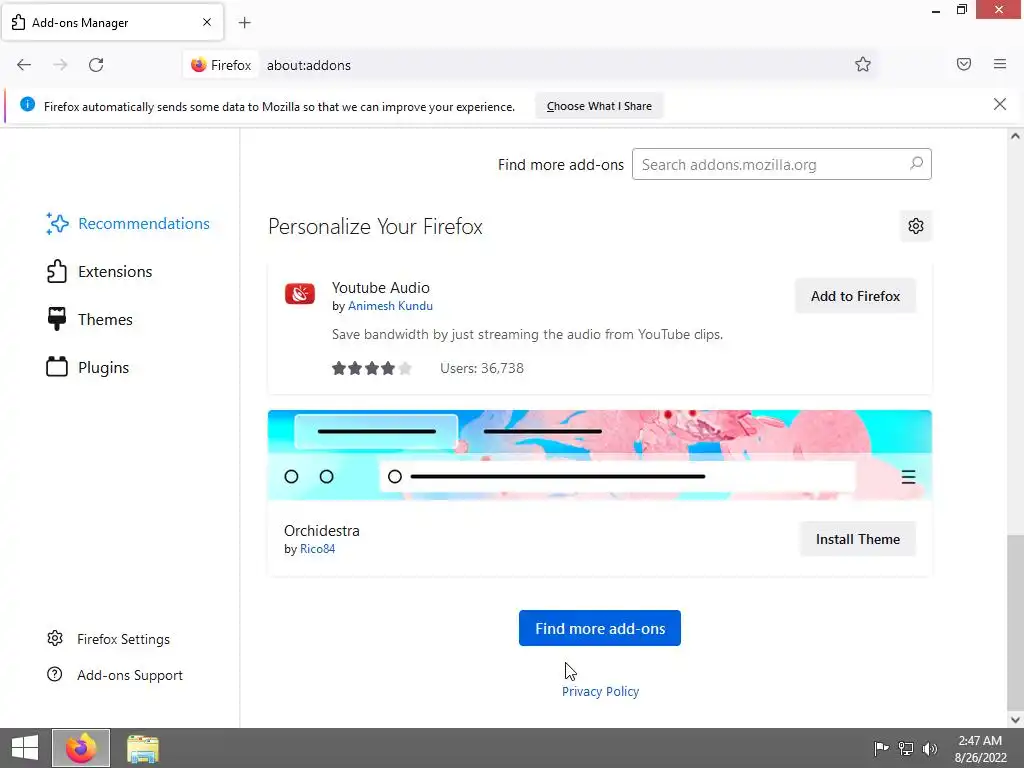This screenshot has width=1024, height=768.
Task: Open author Animesh Kundu link
Action: click(x=390, y=306)
